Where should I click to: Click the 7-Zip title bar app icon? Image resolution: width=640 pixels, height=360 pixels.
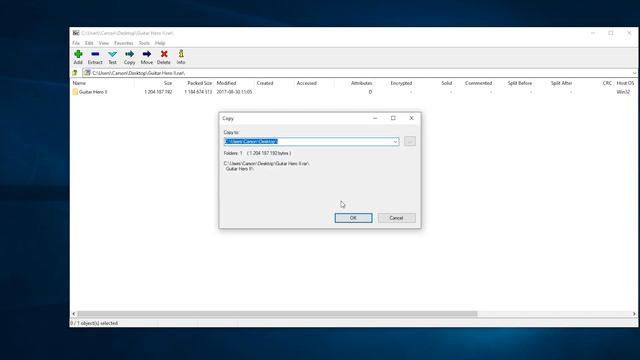point(76,33)
